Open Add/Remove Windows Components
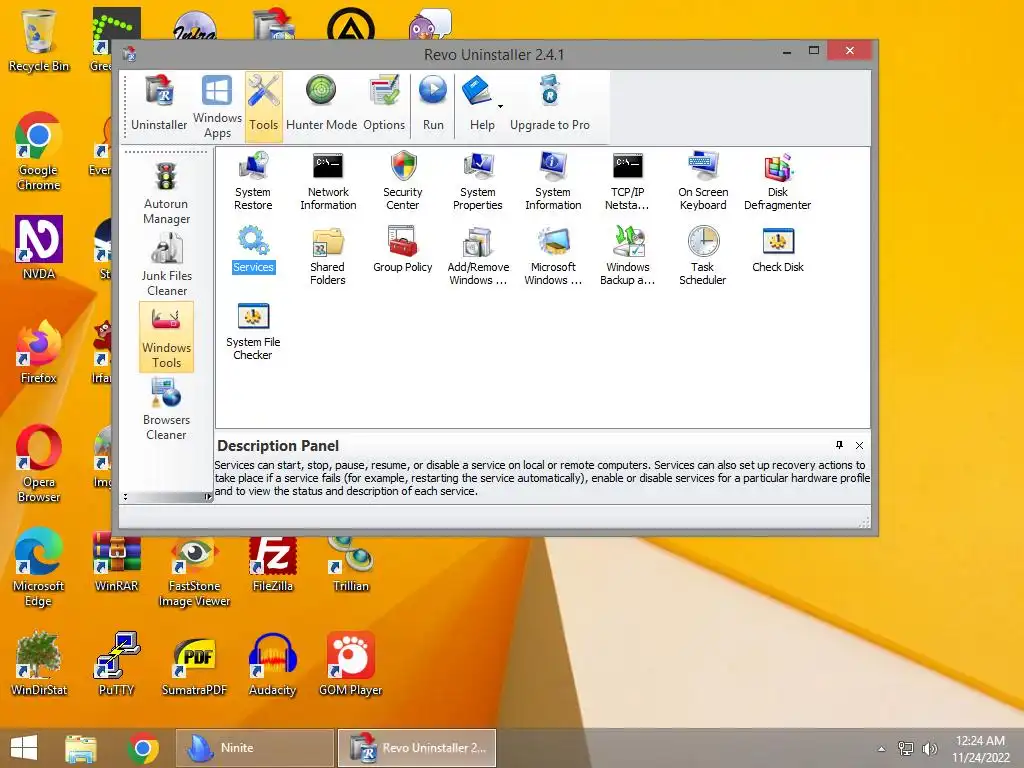Screen dimensions: 1024x768 point(478,256)
